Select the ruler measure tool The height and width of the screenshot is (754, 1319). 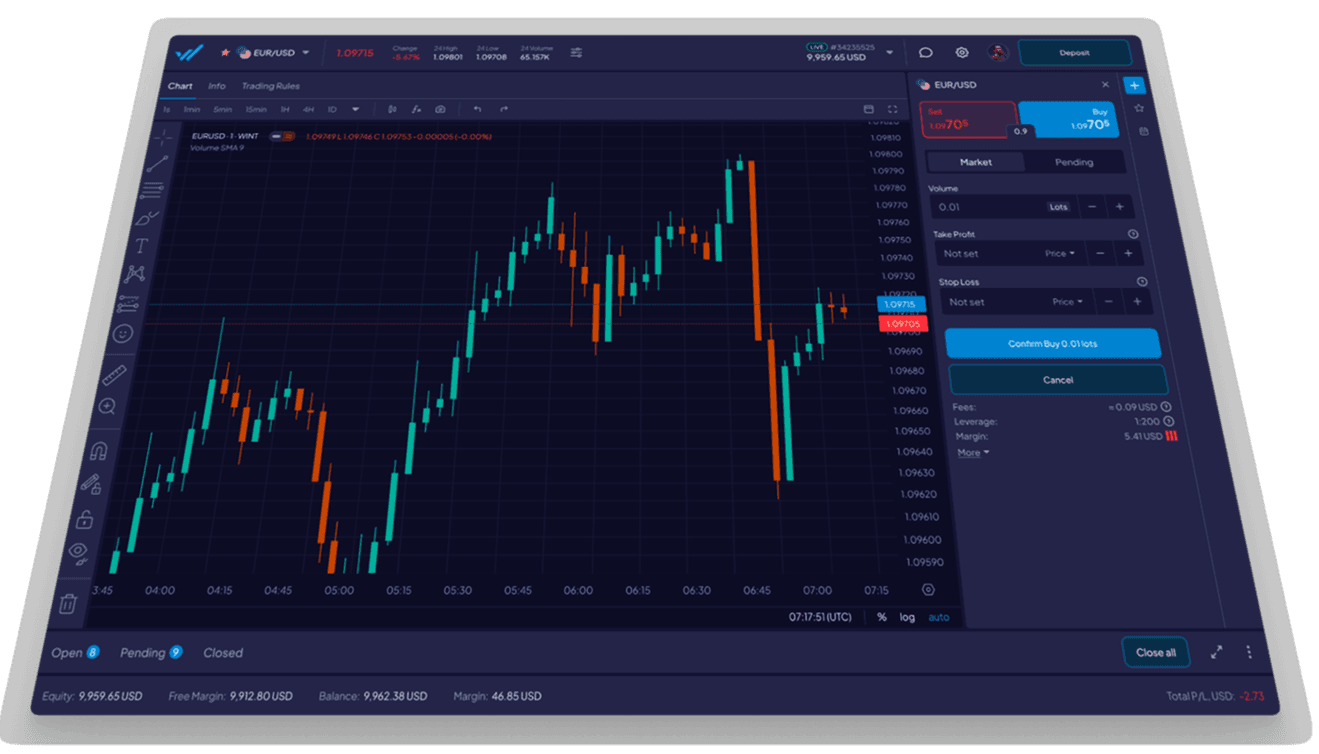point(115,375)
